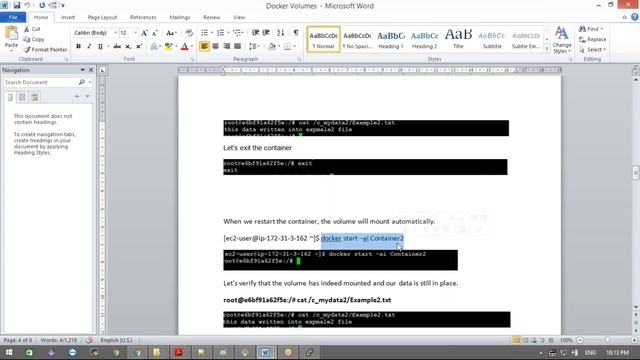The width and height of the screenshot is (640, 360).
Task: Clear formatting of the selected text
Action: [189, 33]
